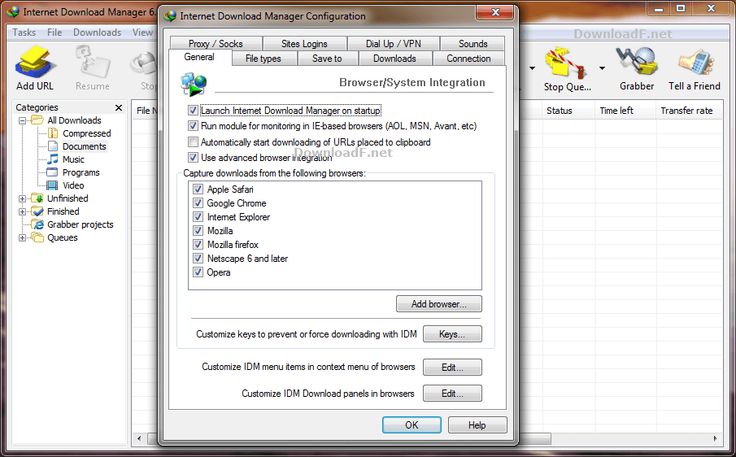Viewport: 736px width, 457px height.
Task: Click the horizontal scrollbar left arrow
Action: [139, 439]
